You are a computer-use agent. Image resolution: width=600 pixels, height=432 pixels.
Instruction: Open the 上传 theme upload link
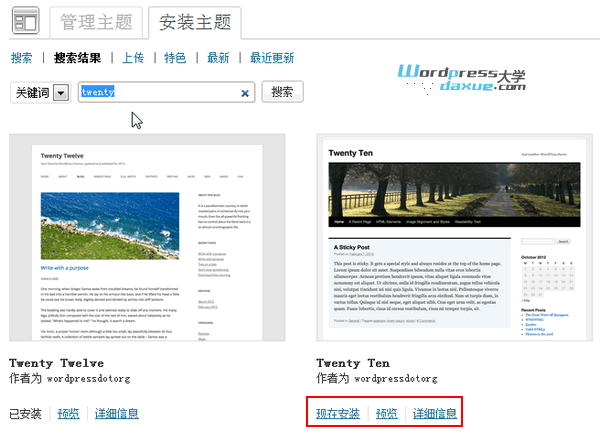coord(133,58)
